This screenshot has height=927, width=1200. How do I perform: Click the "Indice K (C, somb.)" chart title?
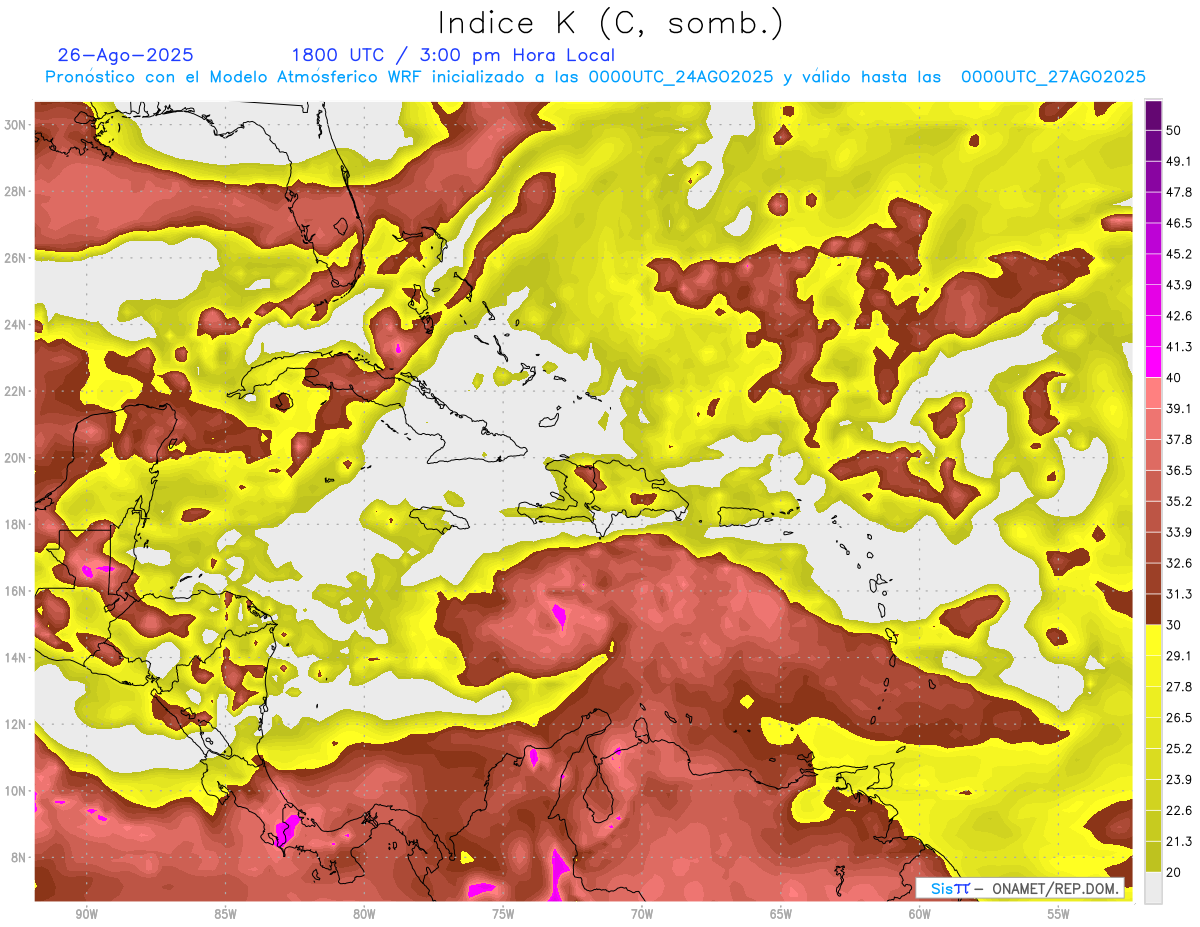(609, 25)
